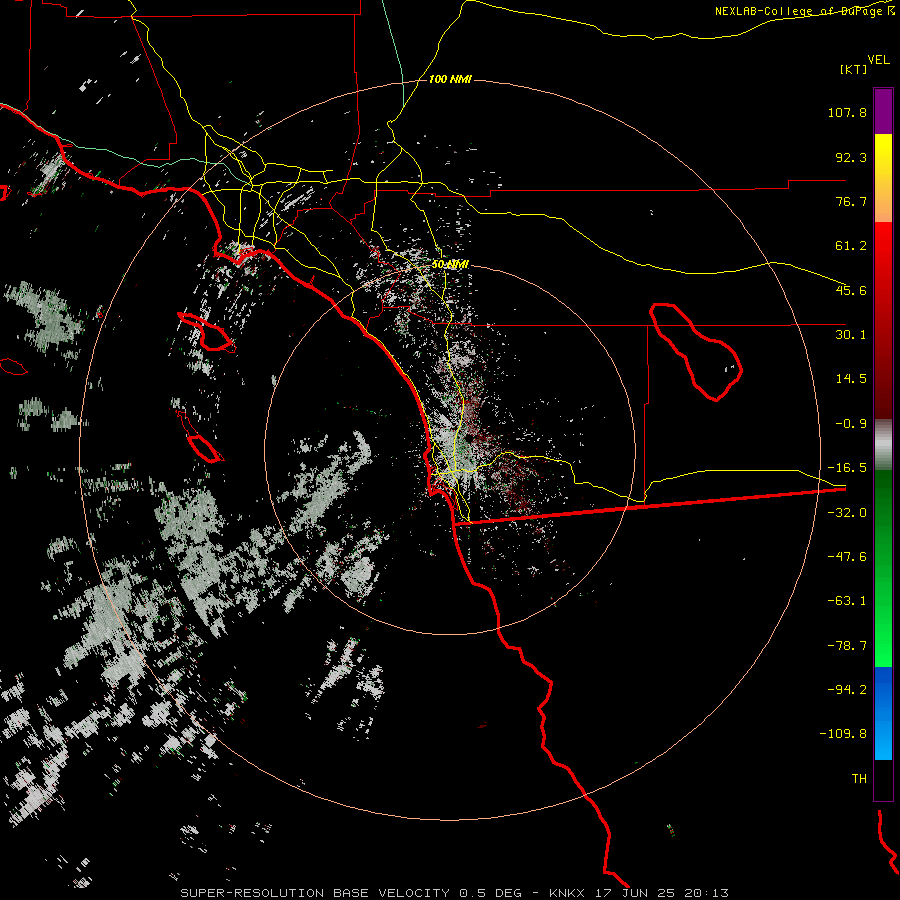This screenshot has height=900, width=900.
Task: Pick the blue segment of the velocity color bar
Action: coord(883,713)
